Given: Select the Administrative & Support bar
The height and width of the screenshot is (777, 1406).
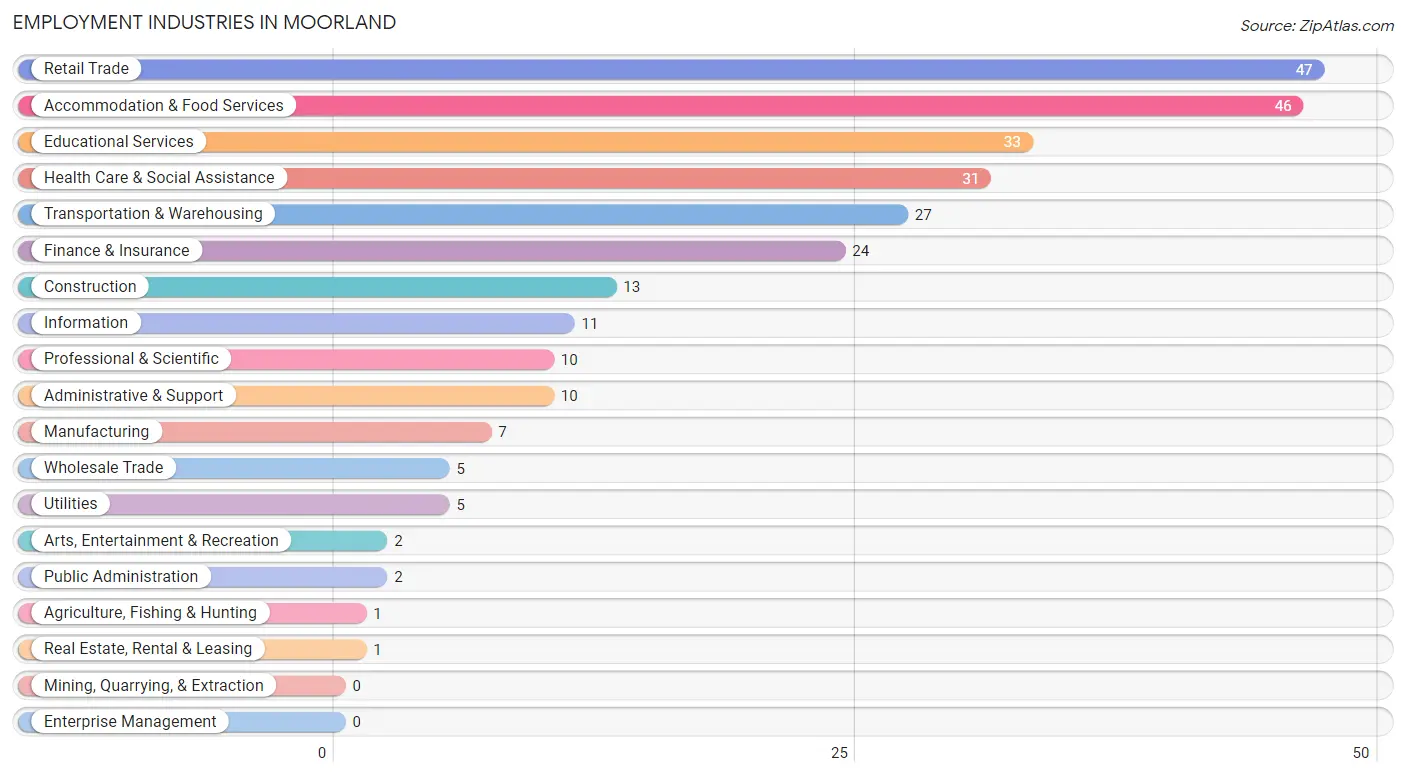Looking at the screenshot, I should (286, 395).
